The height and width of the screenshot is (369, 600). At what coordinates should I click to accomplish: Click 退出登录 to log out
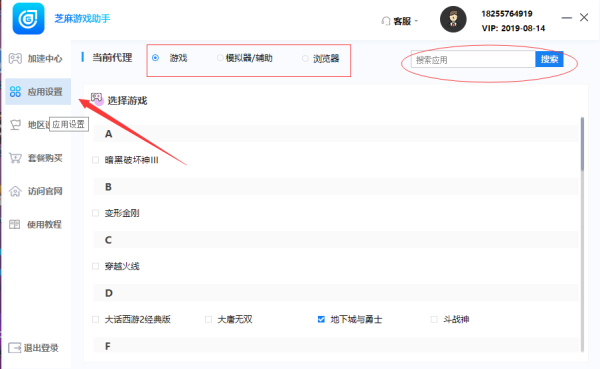[34, 348]
